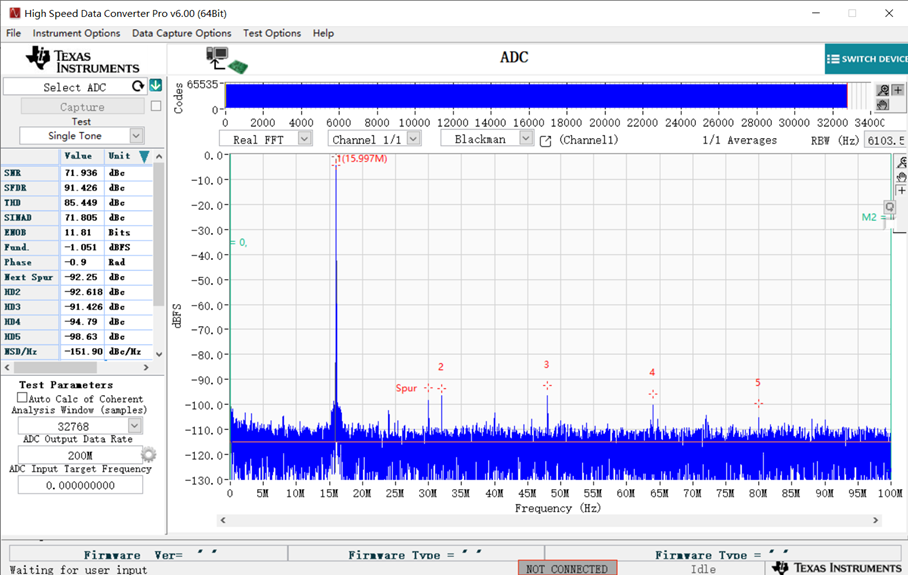Image resolution: width=908 pixels, height=575 pixels.
Task: Click the SINAD row label
Action: (18, 217)
